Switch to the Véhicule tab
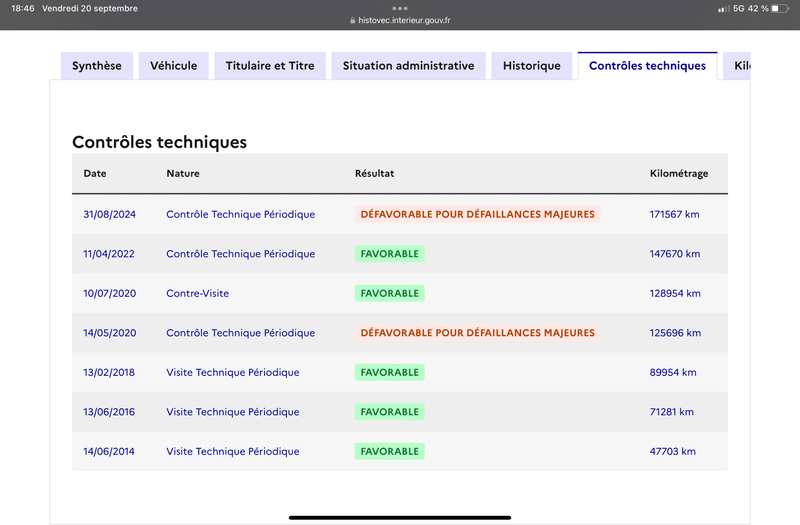The image size is (800, 525). click(x=173, y=66)
